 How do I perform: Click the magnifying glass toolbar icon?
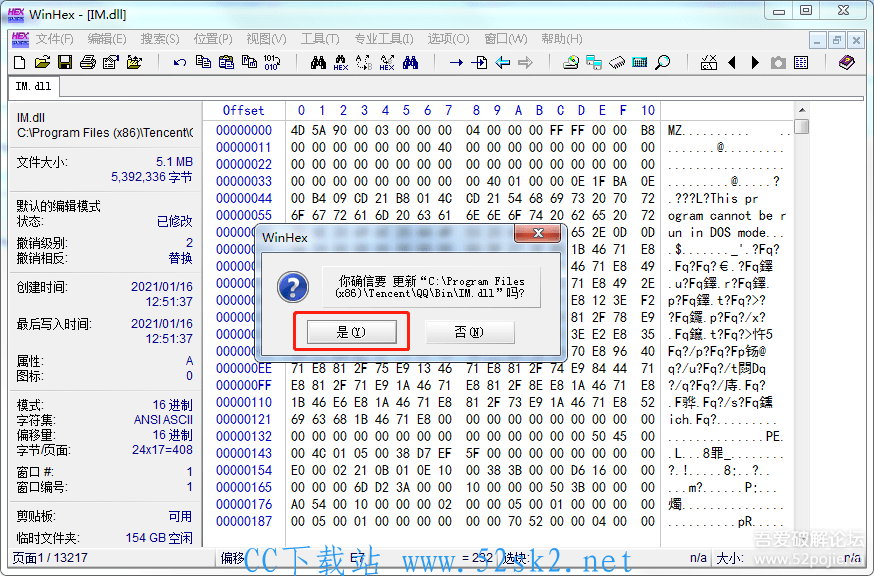click(x=662, y=62)
